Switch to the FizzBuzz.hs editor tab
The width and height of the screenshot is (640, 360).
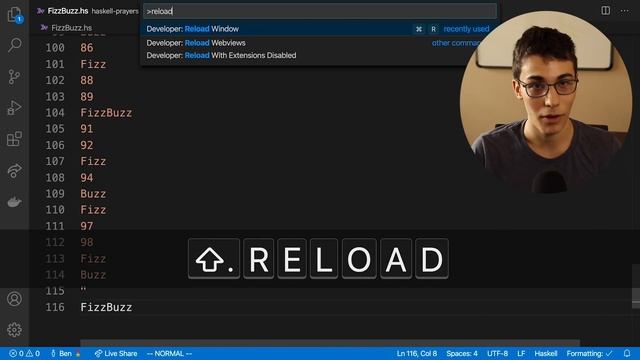68,11
